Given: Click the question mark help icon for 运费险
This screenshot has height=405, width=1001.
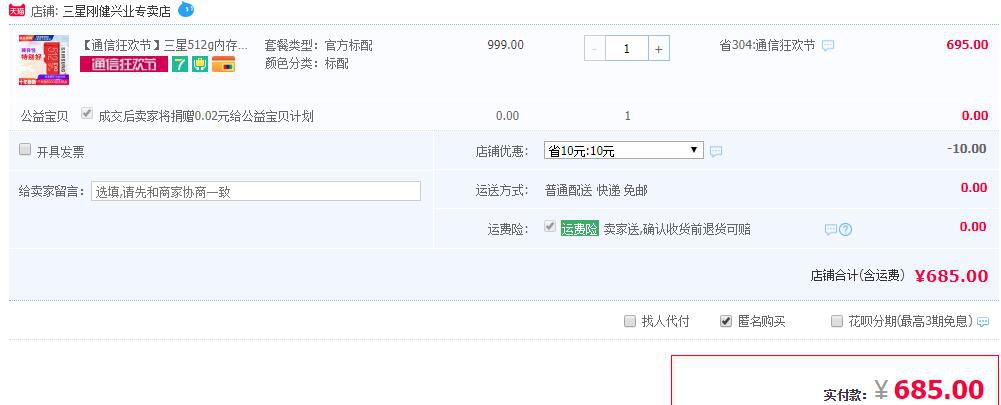Looking at the screenshot, I should point(845,229).
